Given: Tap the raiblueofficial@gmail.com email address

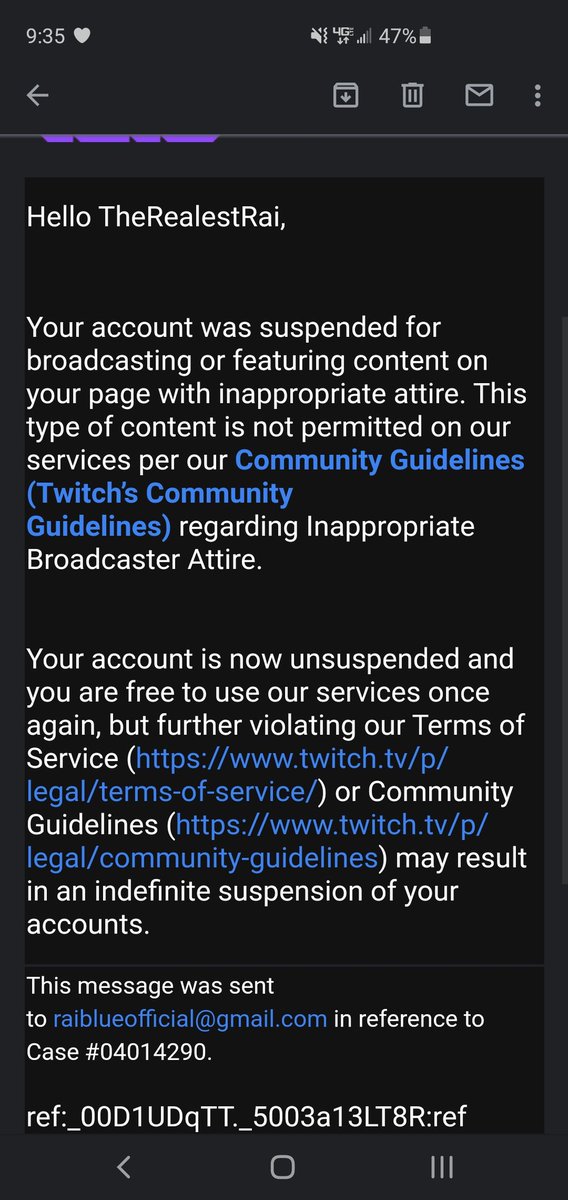Looking at the screenshot, I should pyautogui.click(x=190, y=1019).
